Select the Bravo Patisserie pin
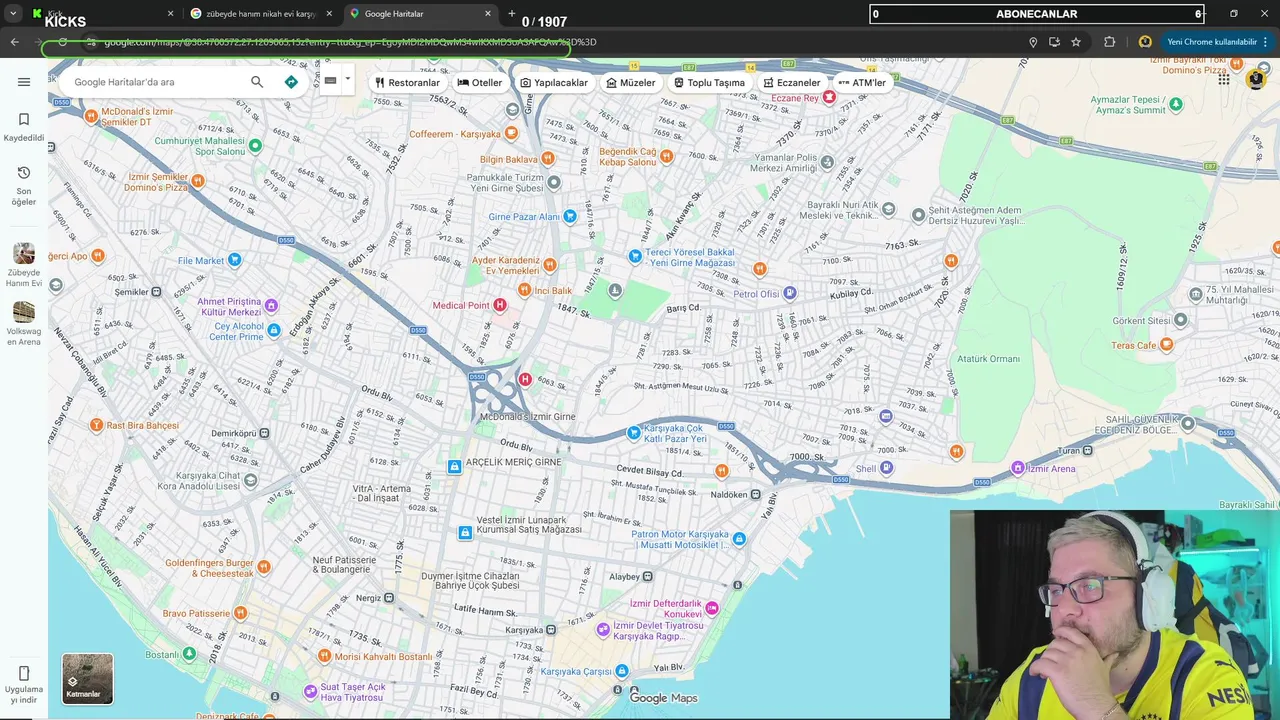This screenshot has width=1280, height=720. (x=240, y=613)
